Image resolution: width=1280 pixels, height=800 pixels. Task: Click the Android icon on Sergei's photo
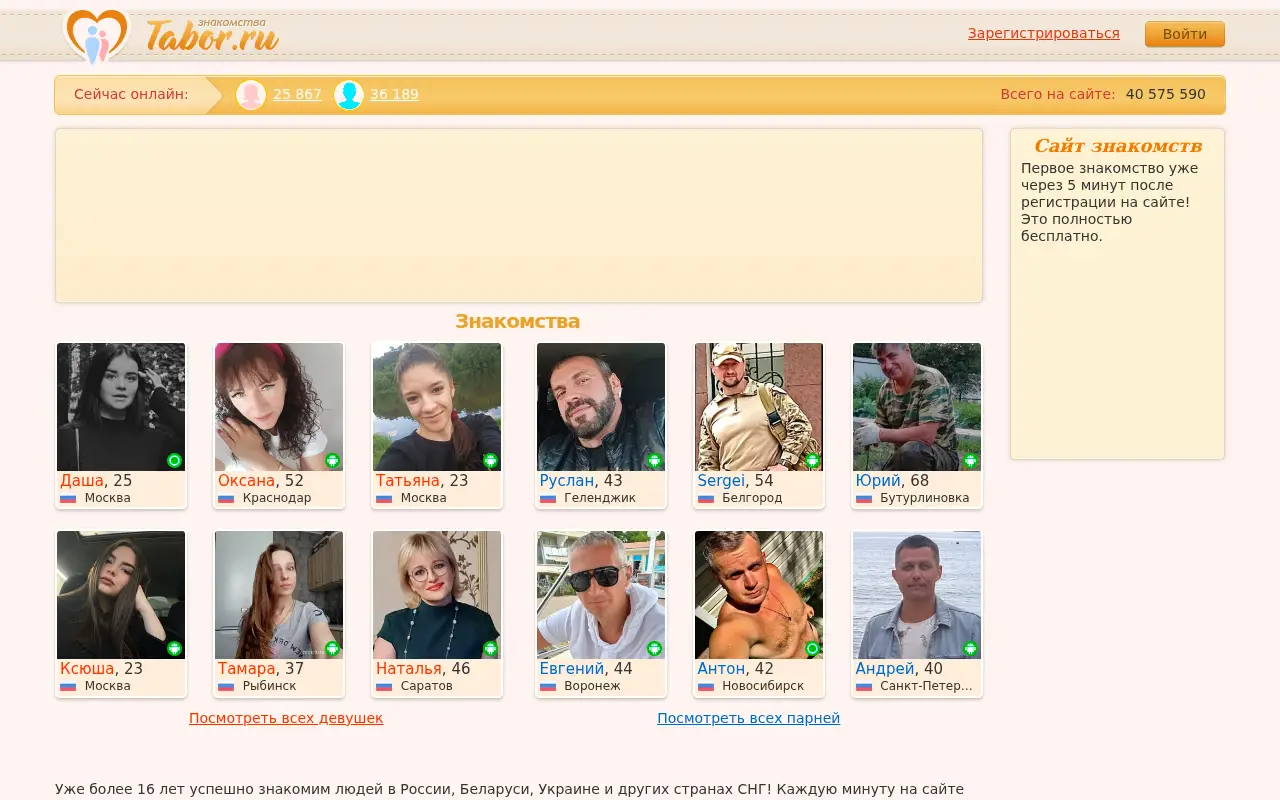[812, 460]
